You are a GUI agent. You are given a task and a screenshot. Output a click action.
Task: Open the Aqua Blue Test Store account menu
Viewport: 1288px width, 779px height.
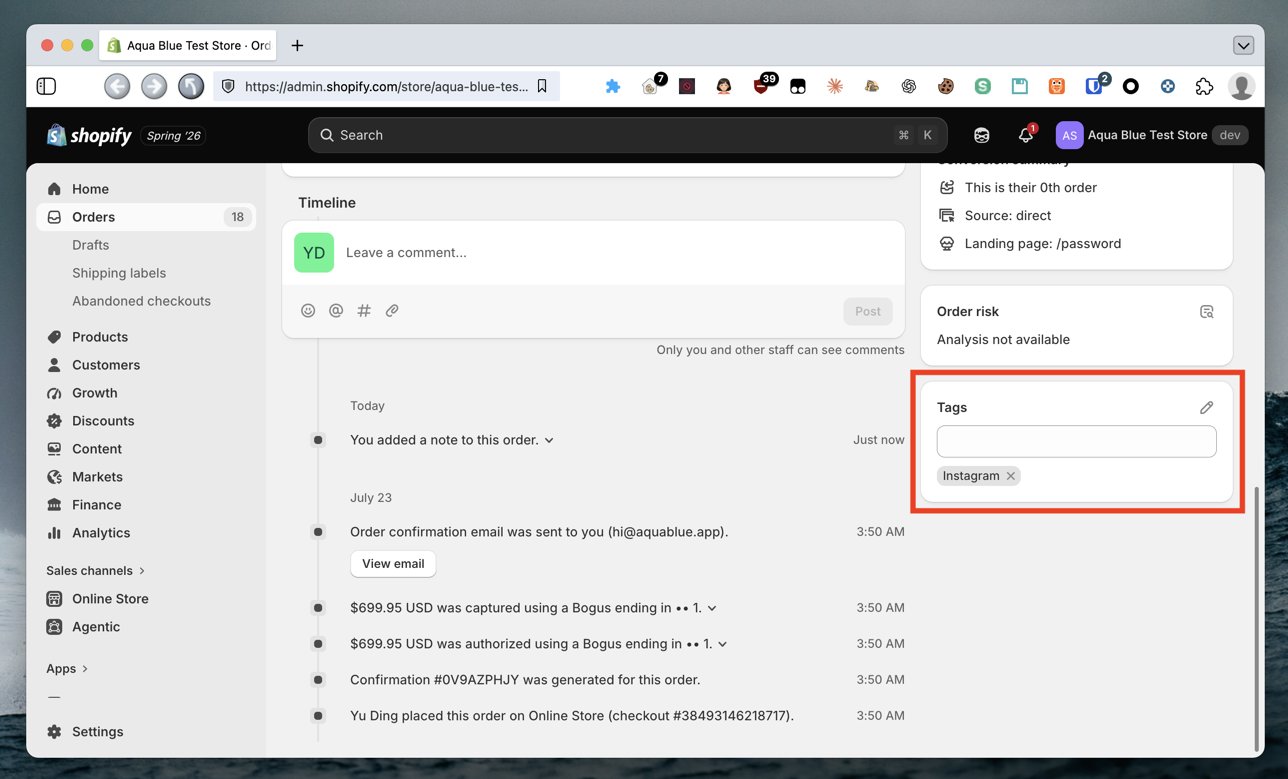tap(1152, 135)
